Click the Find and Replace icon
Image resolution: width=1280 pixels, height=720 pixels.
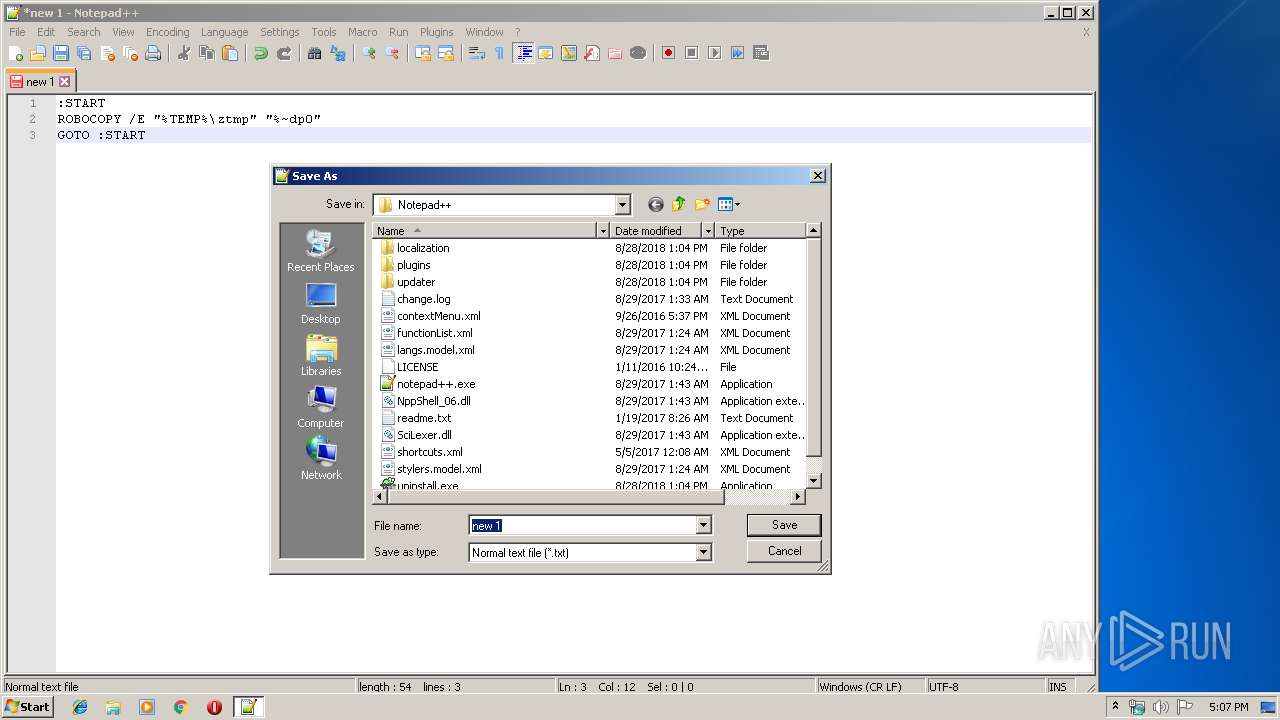tap(337, 53)
